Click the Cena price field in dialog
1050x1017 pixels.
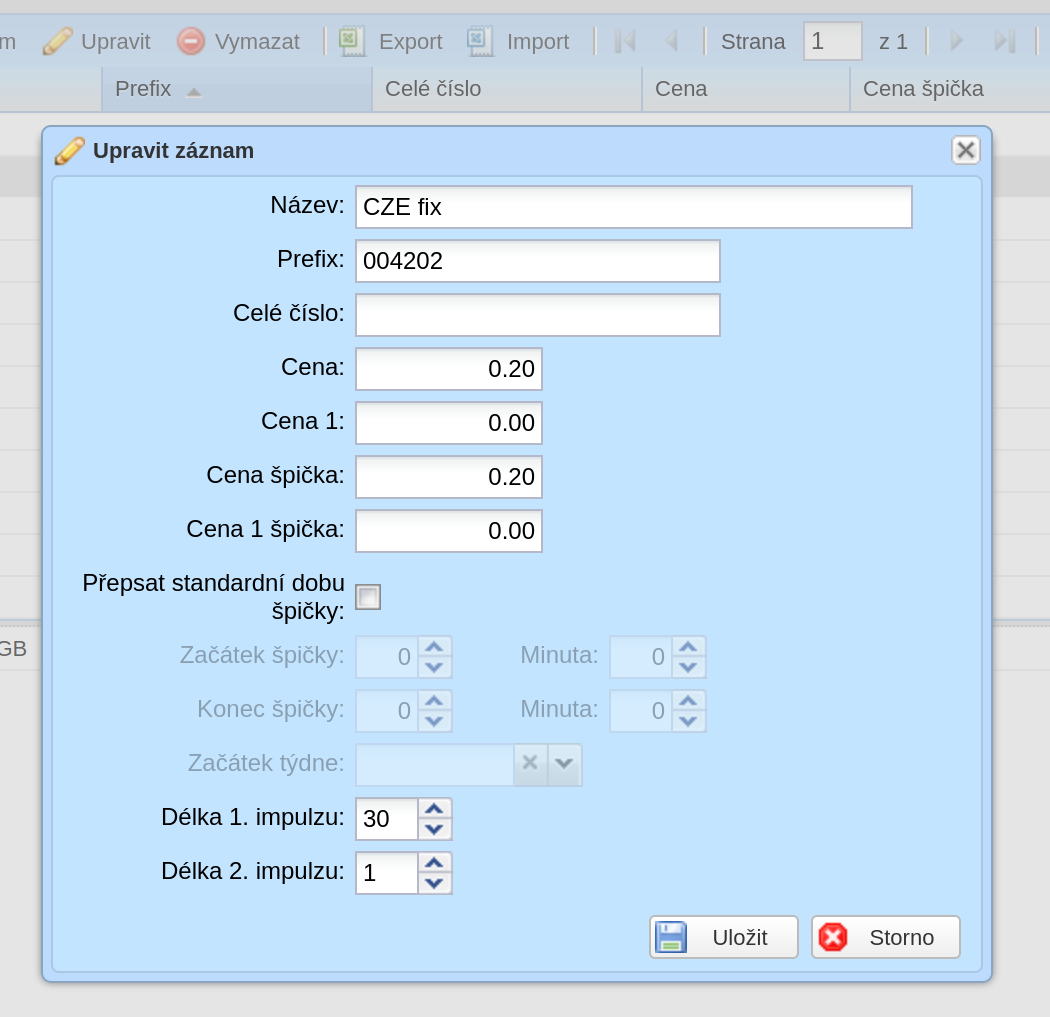(449, 369)
